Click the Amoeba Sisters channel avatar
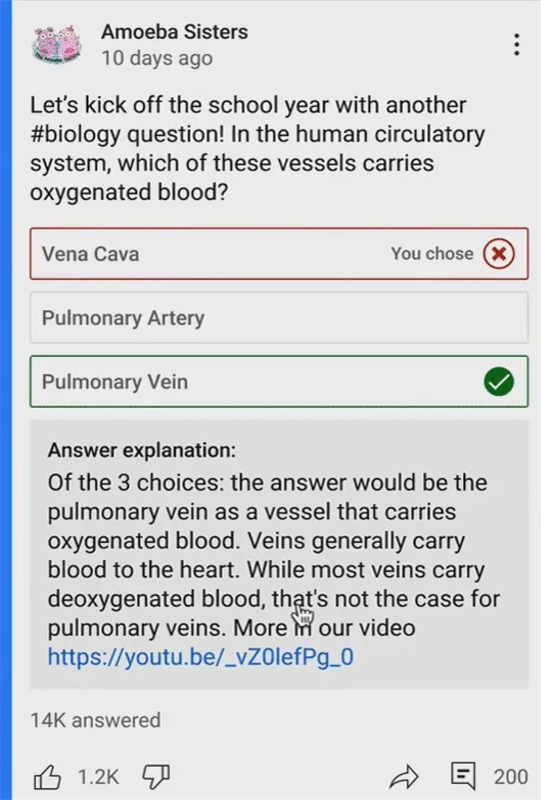 tap(57, 45)
